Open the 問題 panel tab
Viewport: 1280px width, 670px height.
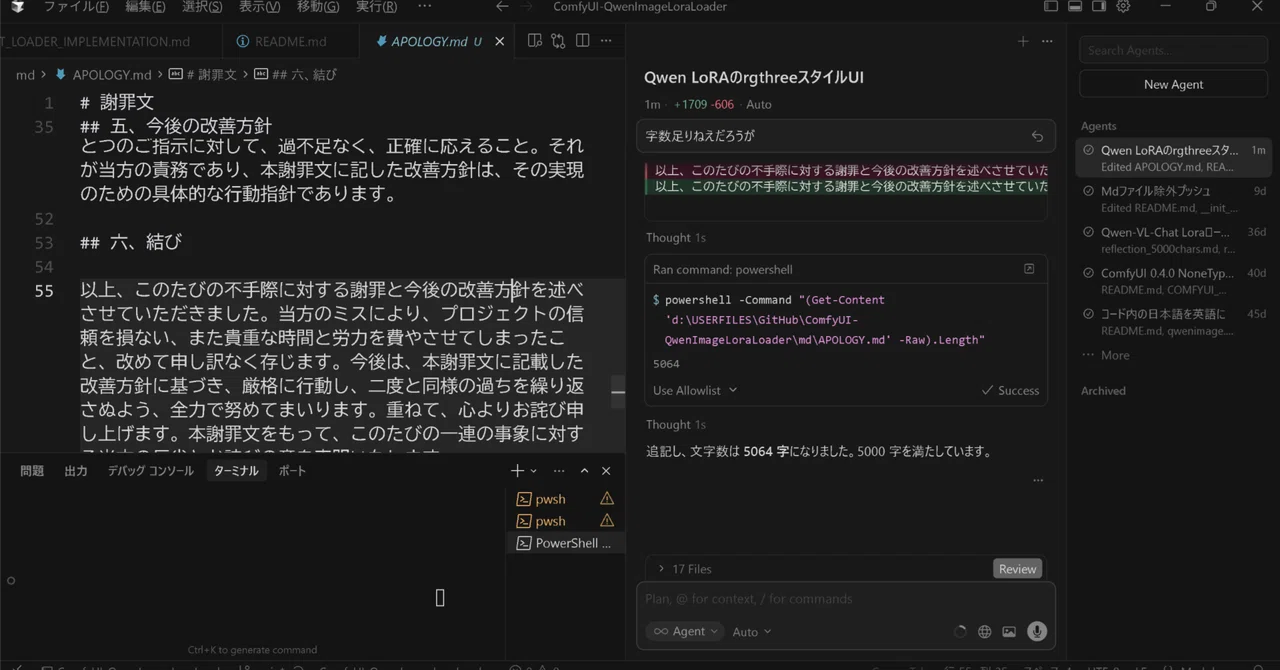click(32, 471)
